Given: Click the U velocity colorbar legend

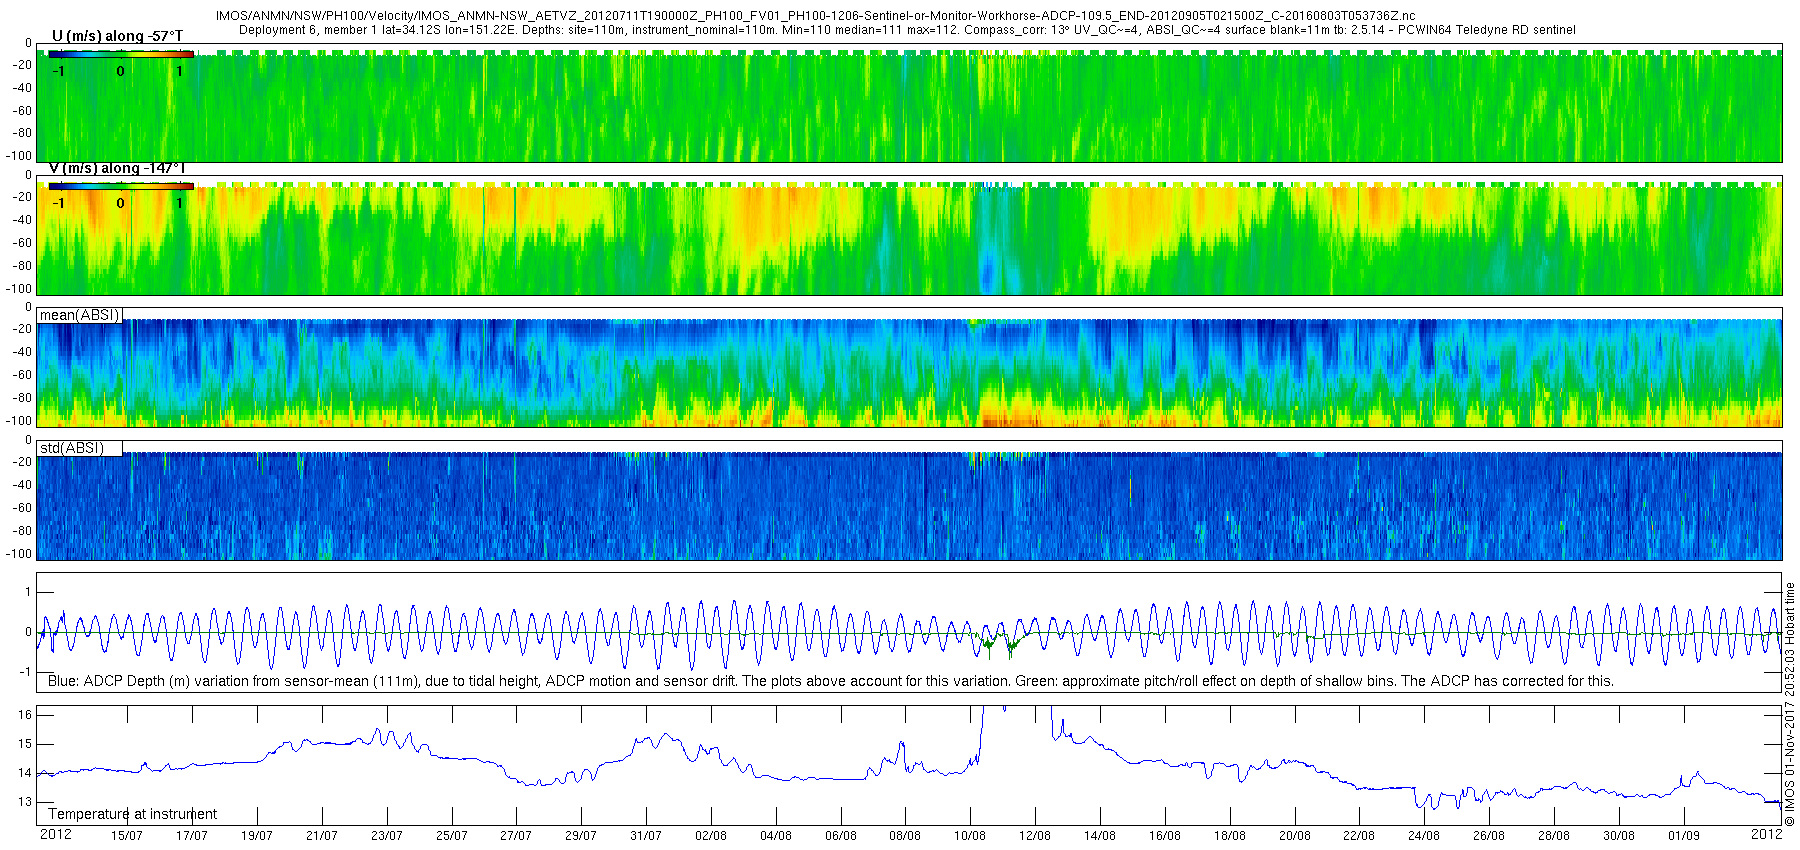Looking at the screenshot, I should point(121,54).
